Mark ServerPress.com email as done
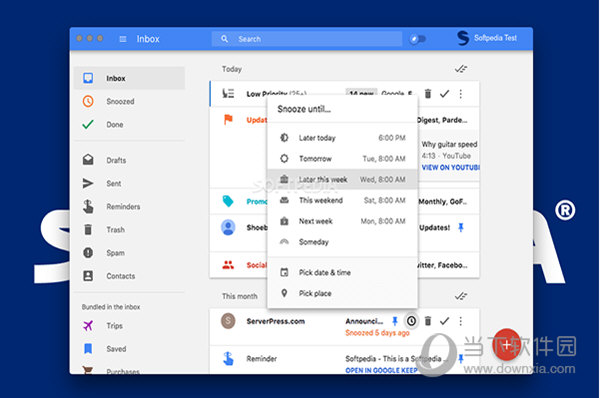 point(444,321)
